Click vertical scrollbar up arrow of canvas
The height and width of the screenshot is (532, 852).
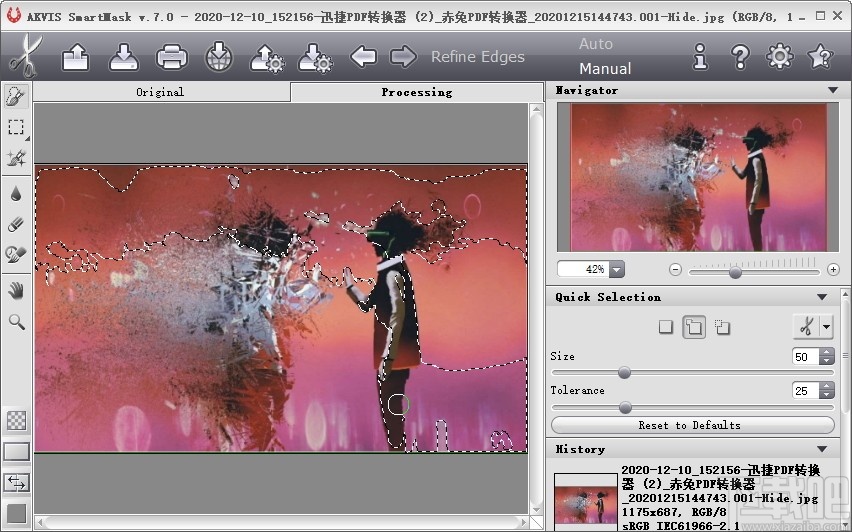coord(536,110)
